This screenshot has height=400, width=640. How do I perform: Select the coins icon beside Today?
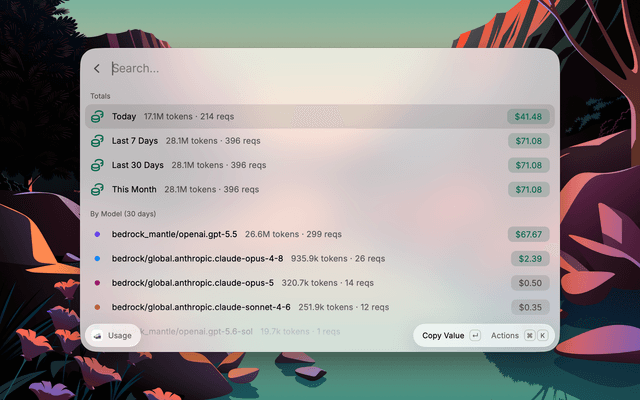tap(97, 117)
